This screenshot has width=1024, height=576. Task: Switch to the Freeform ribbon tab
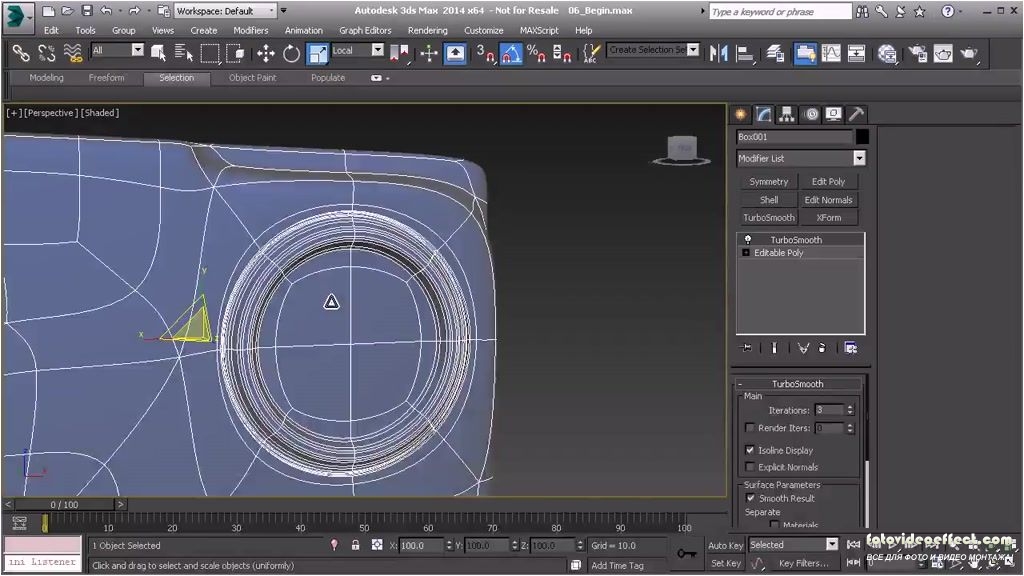coord(106,78)
